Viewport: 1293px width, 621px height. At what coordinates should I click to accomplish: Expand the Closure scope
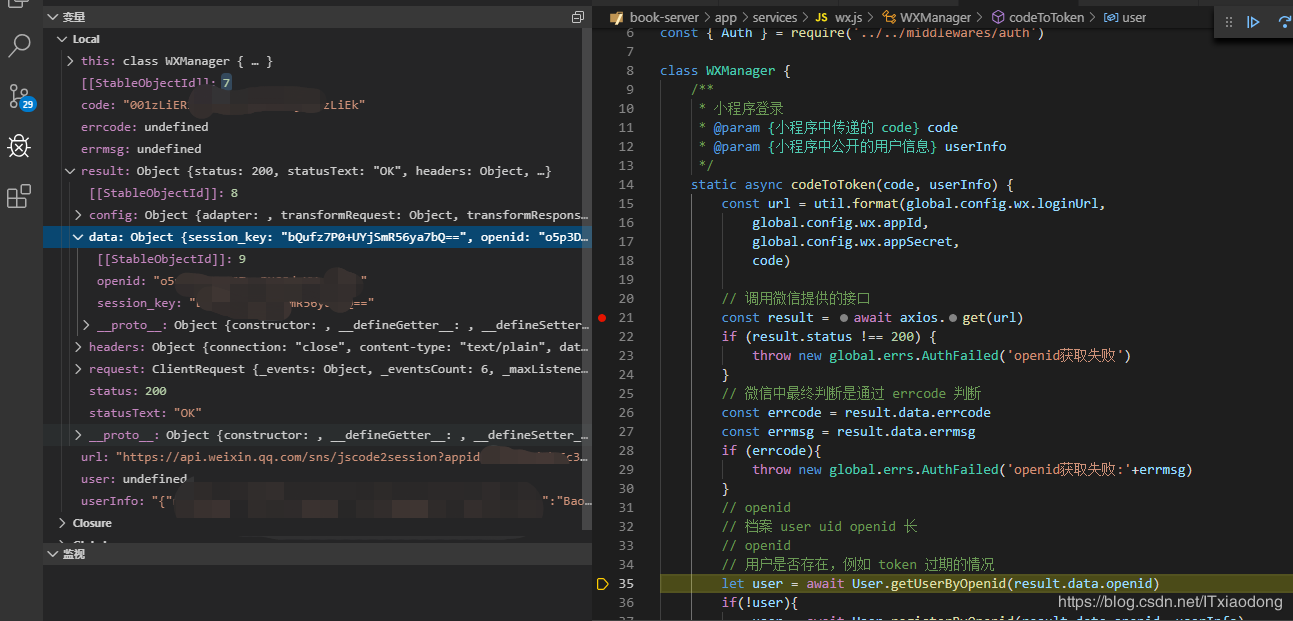point(64,523)
